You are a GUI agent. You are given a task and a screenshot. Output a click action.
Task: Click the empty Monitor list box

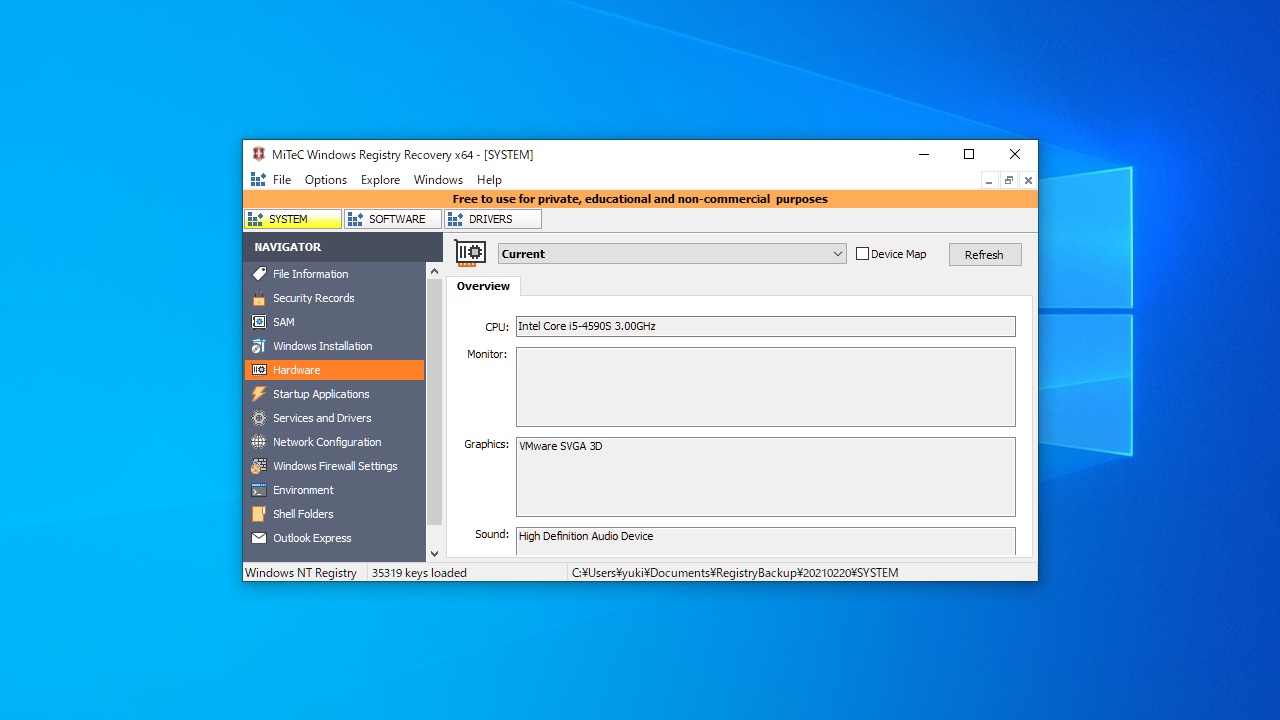765,387
